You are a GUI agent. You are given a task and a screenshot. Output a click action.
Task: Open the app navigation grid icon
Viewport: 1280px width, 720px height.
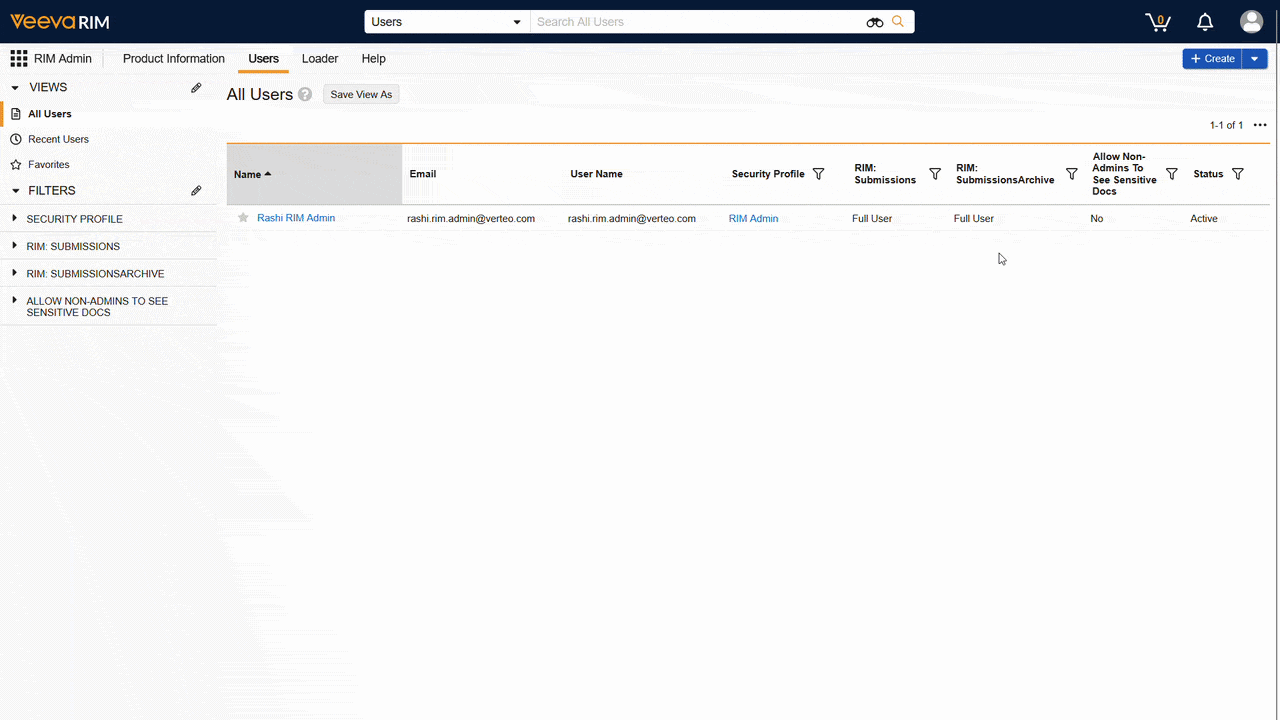(18, 58)
